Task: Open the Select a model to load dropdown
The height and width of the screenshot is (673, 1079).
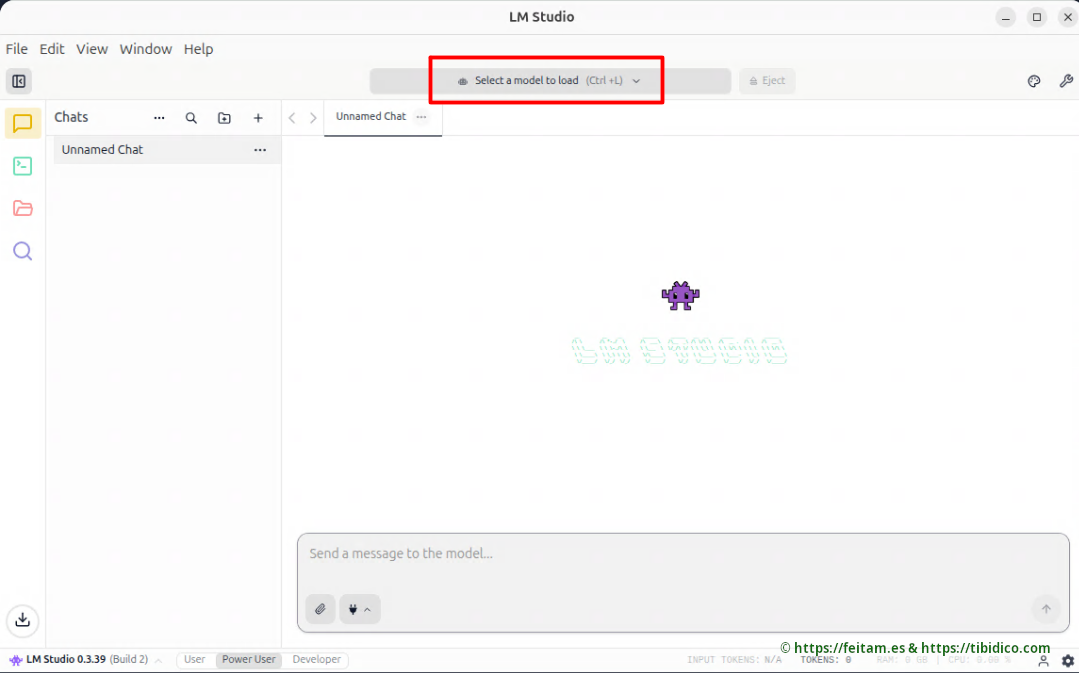Action: point(549,81)
